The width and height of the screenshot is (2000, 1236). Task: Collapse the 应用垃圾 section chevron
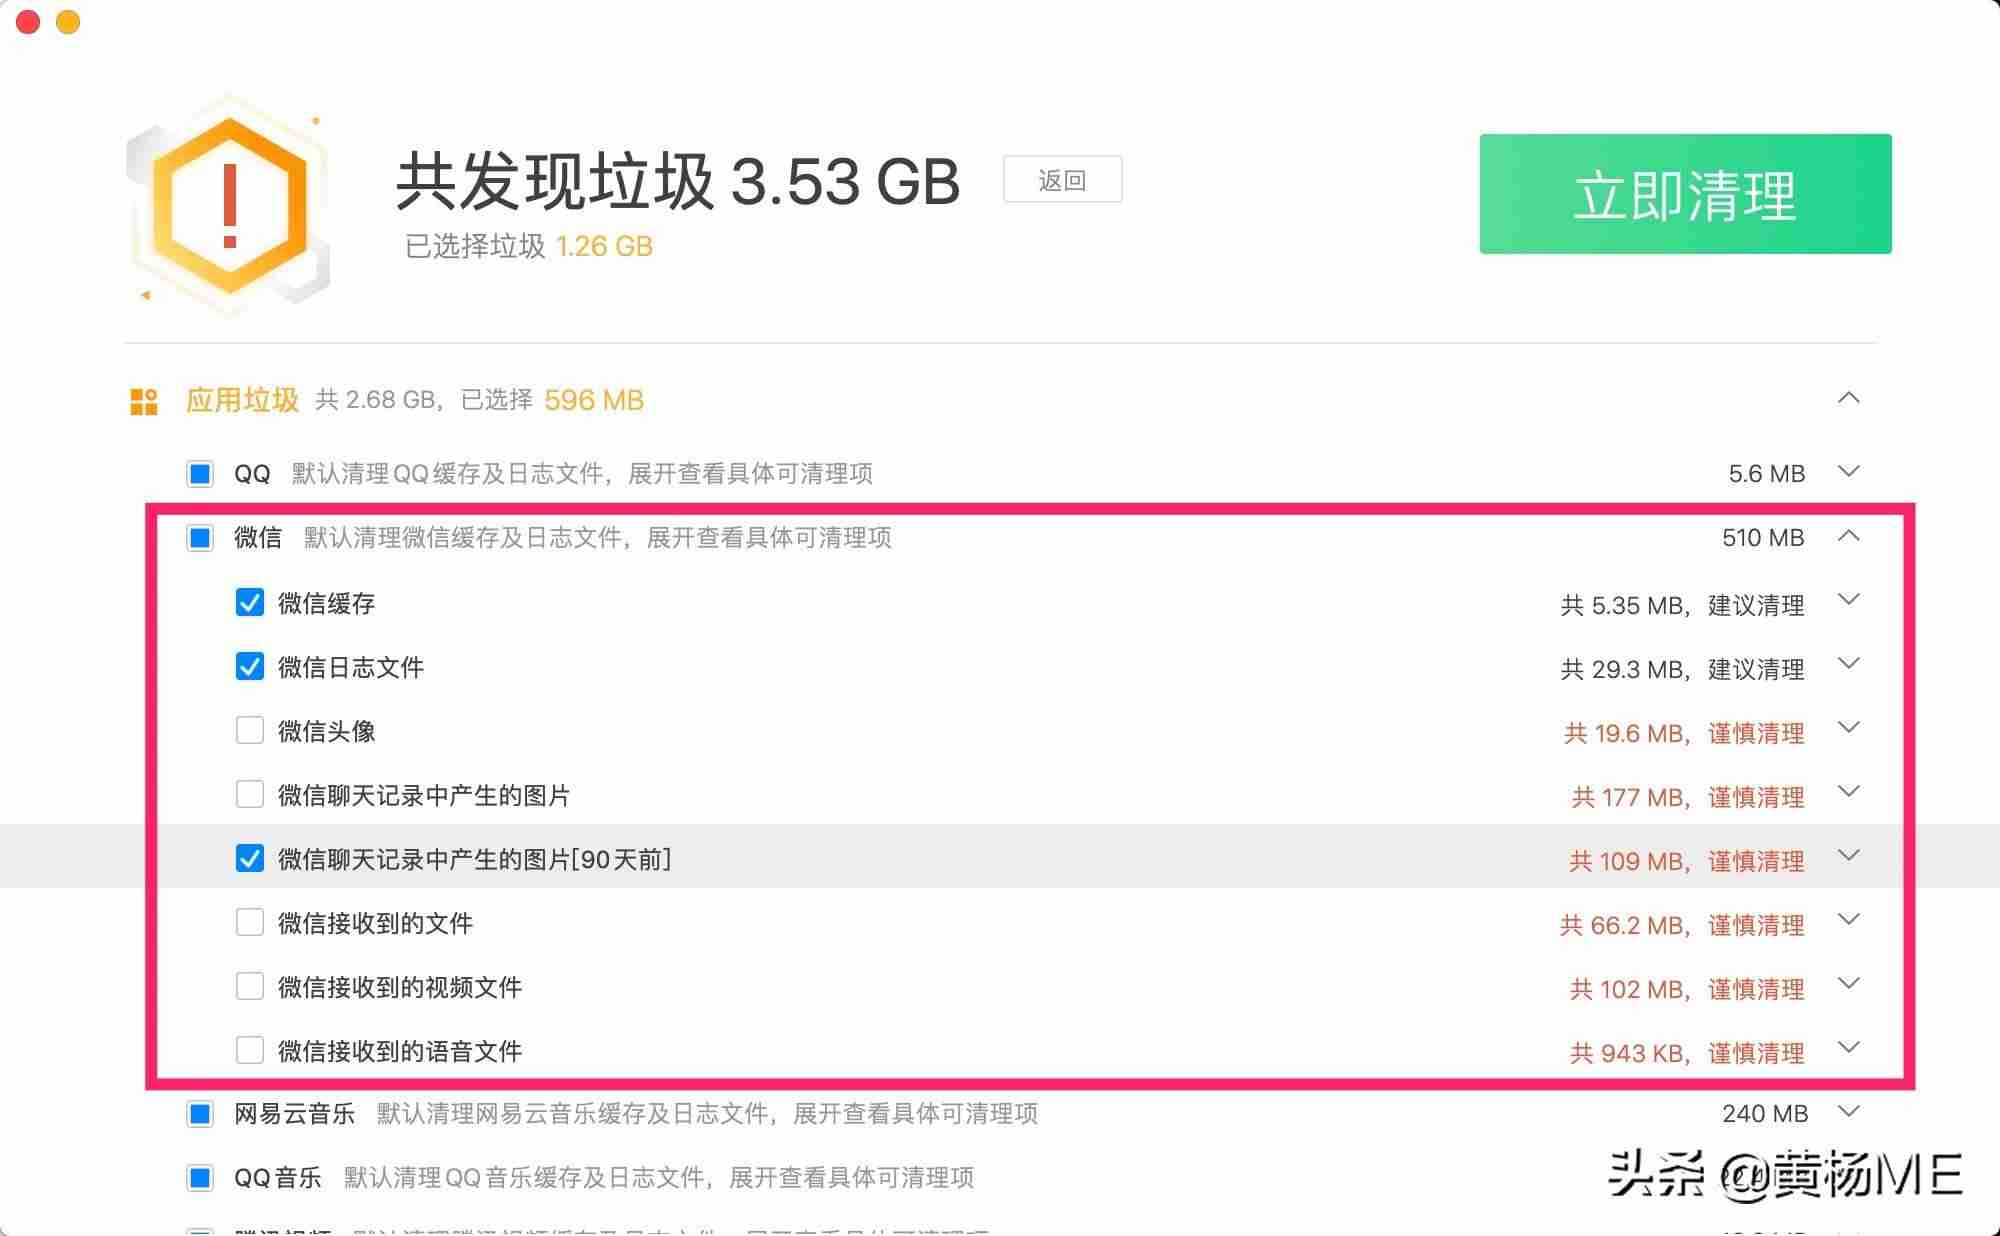tap(1849, 398)
